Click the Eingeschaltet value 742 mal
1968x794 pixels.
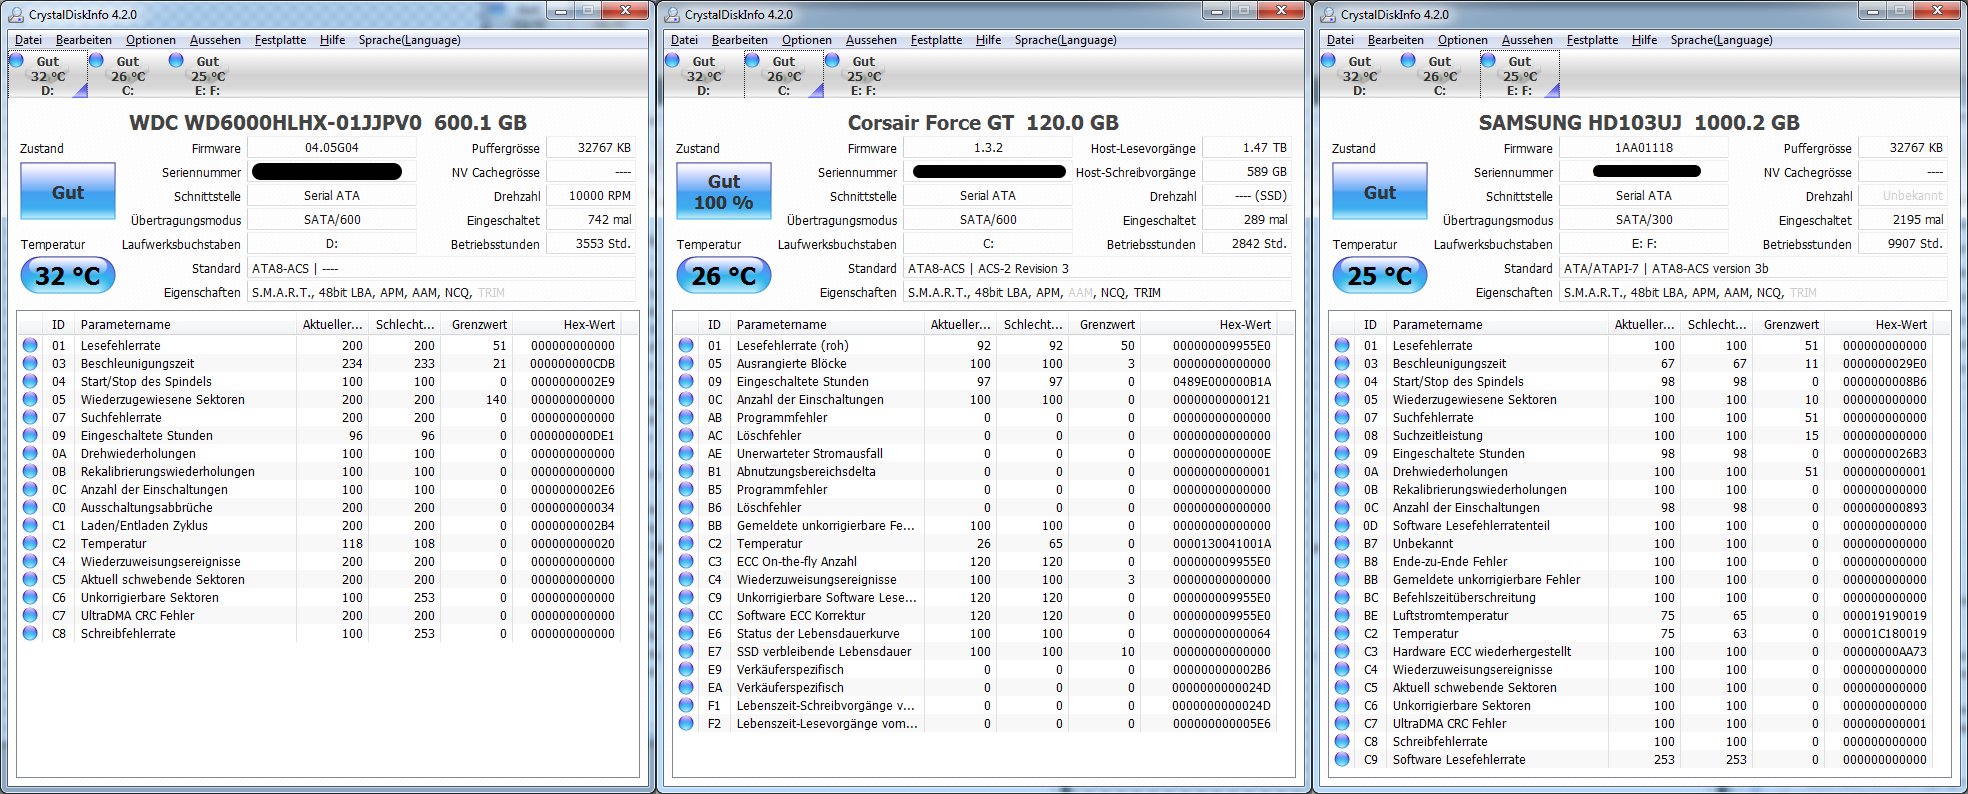(x=592, y=220)
